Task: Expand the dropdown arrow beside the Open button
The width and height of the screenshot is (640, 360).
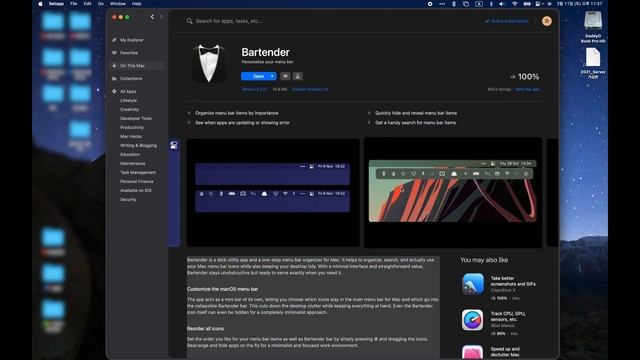Action: [x=273, y=76]
